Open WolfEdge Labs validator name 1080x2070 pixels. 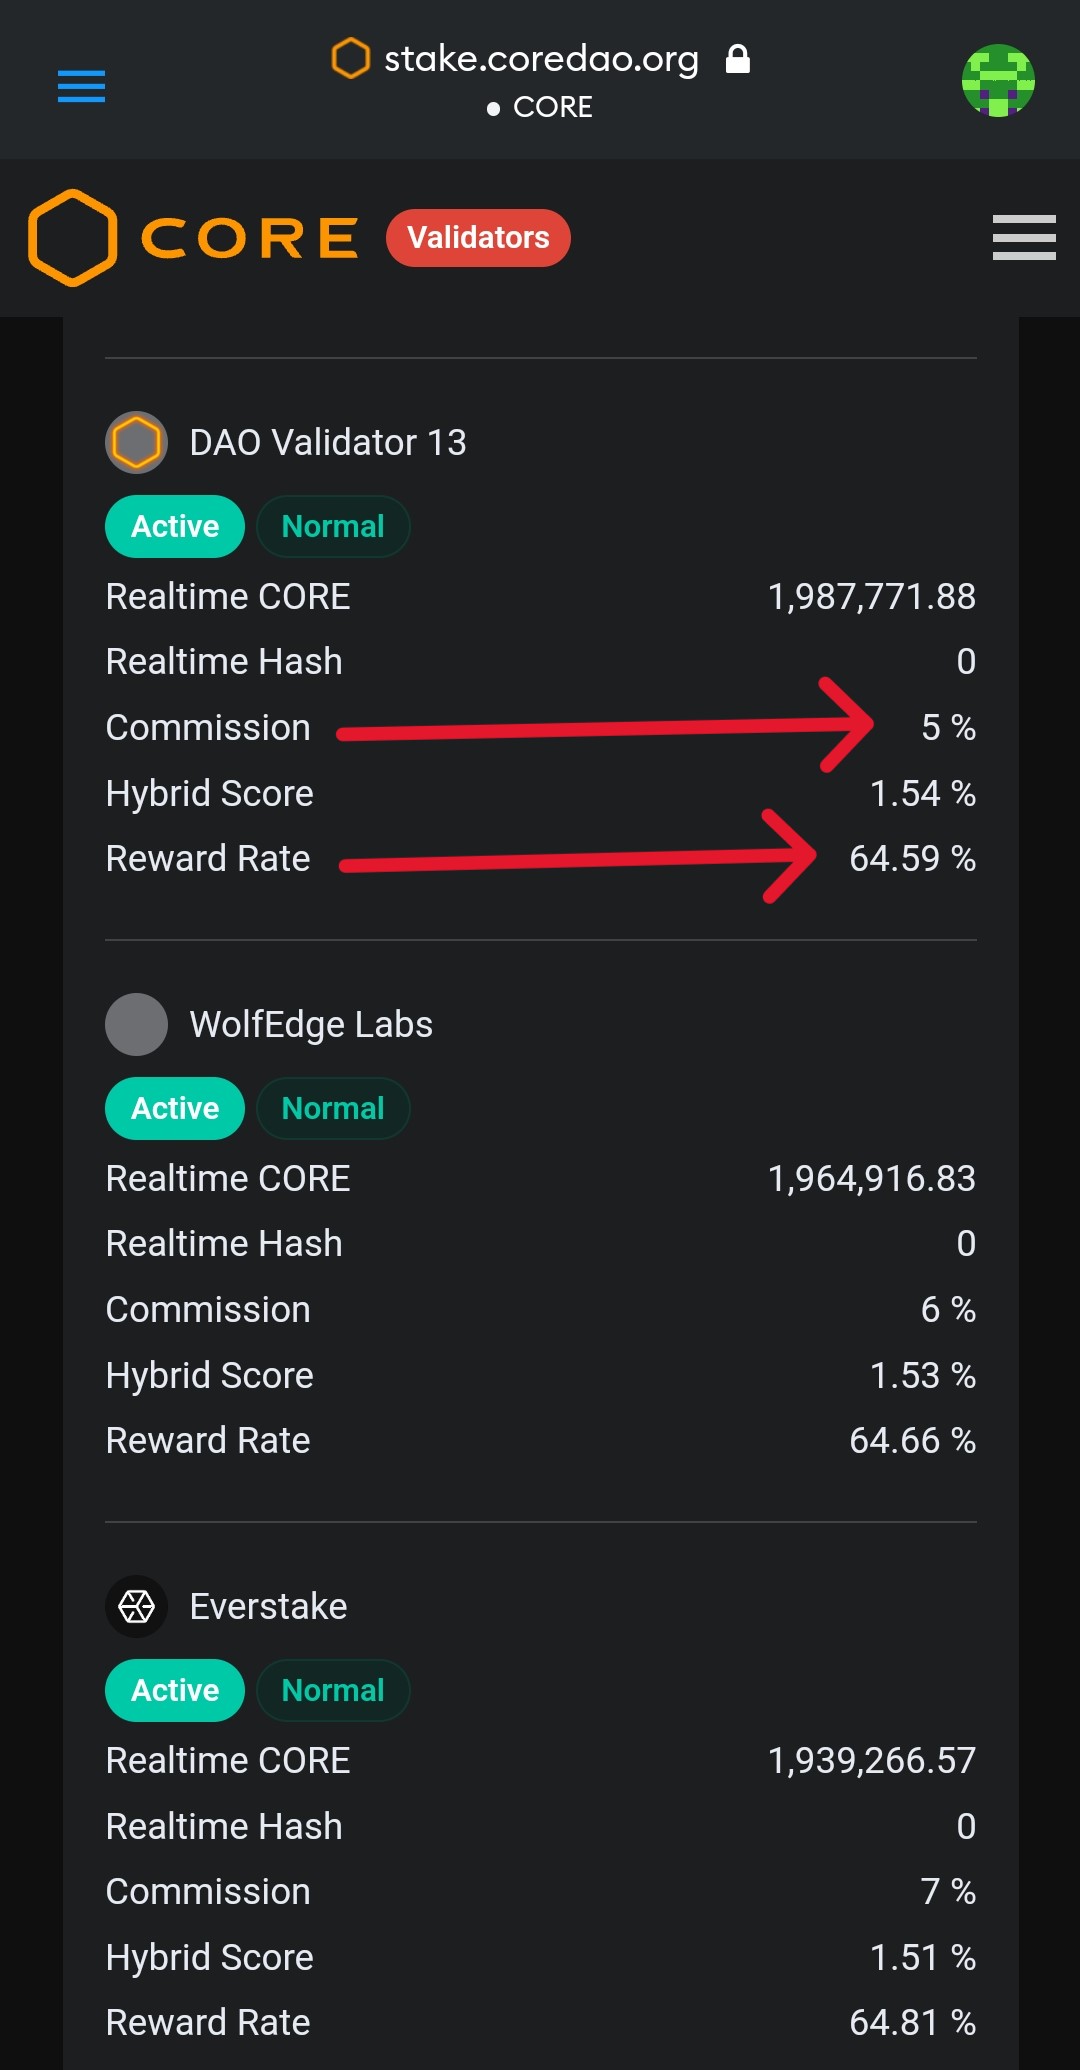311,1024
